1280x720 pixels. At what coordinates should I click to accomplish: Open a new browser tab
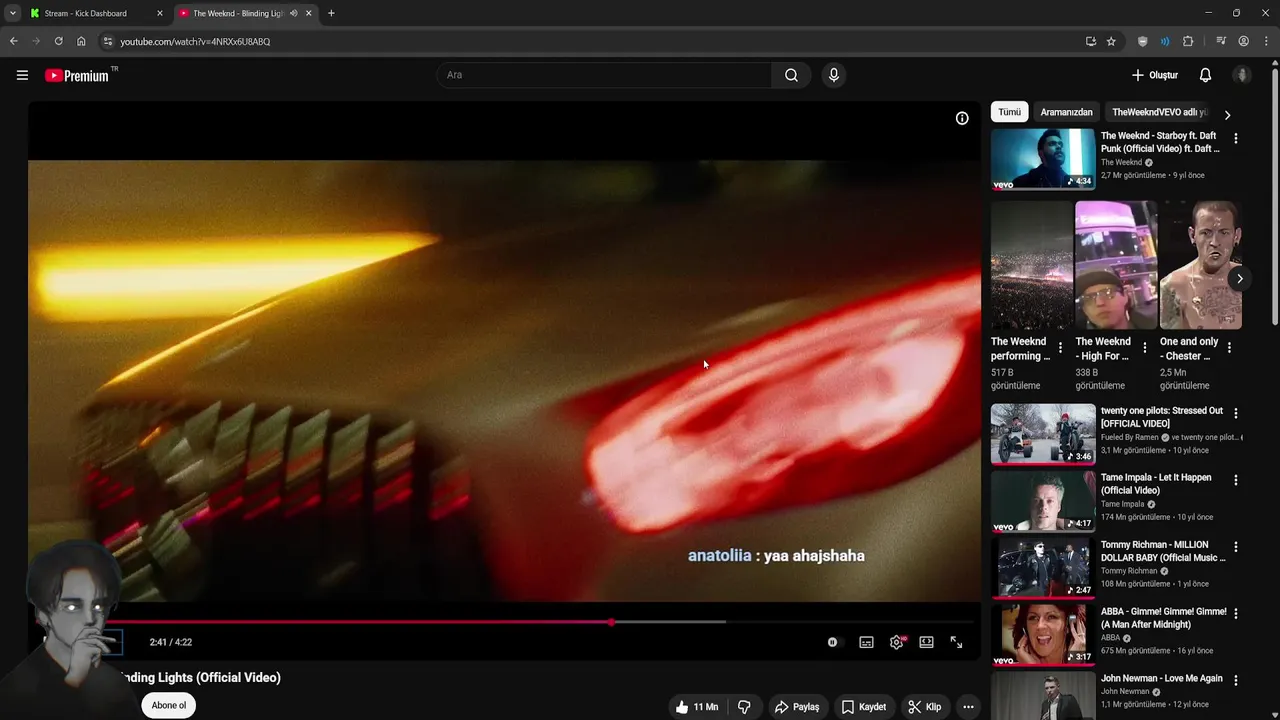coord(331,13)
